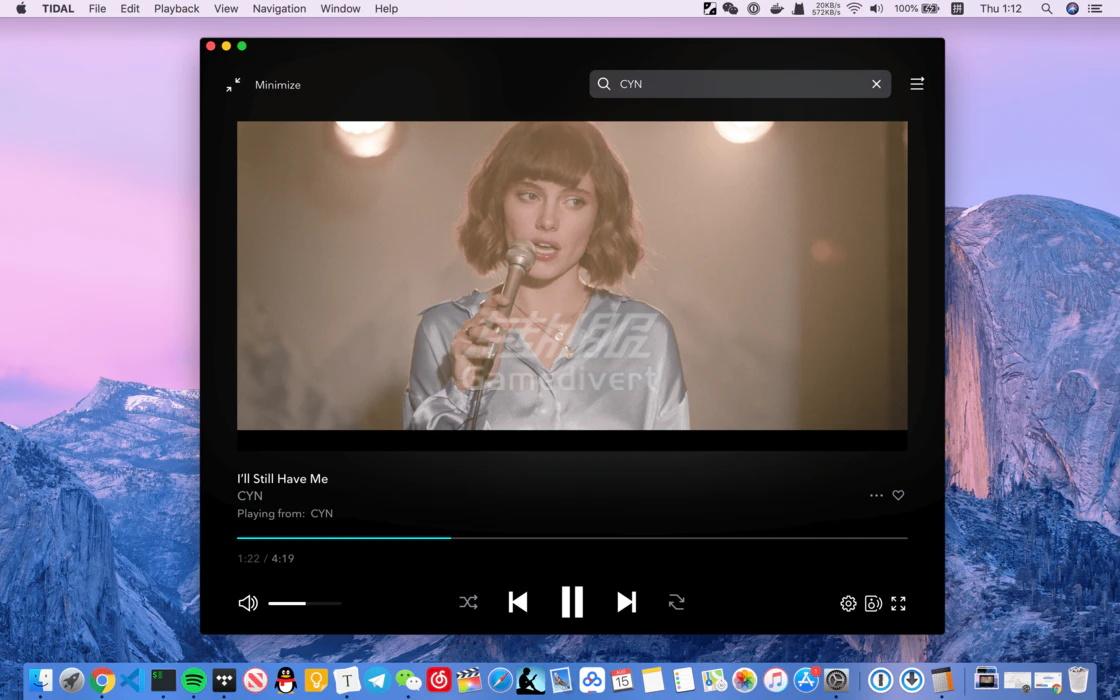Toggle repeat mode
1120x700 pixels.
[x=676, y=602]
